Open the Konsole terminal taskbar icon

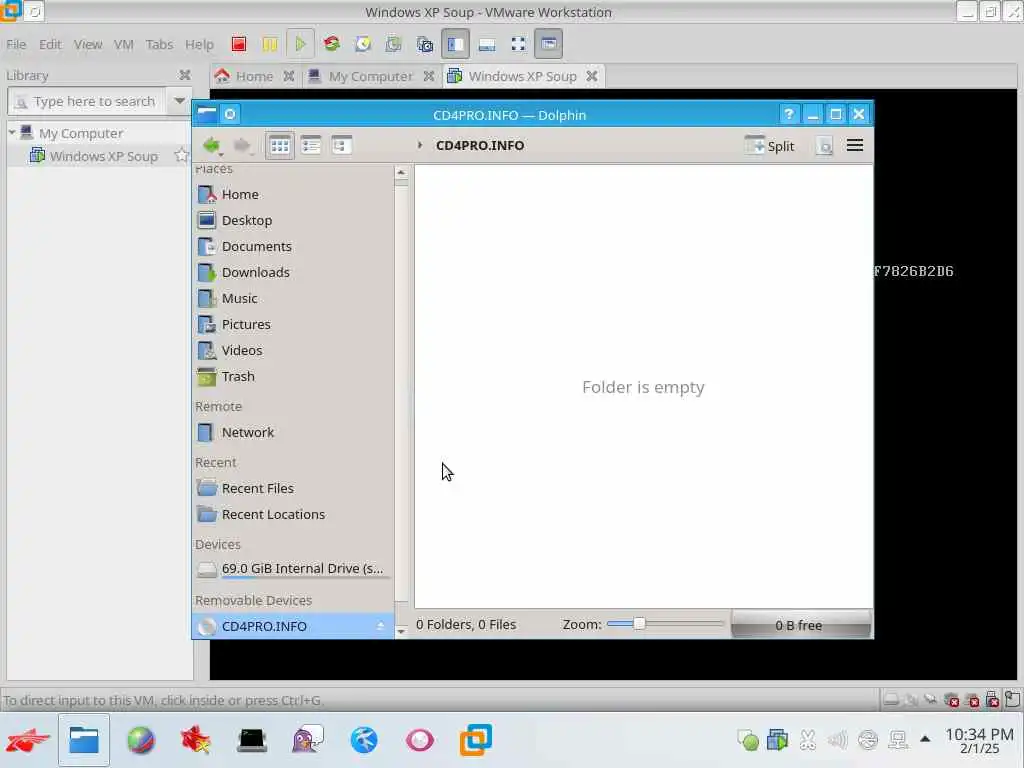pyautogui.click(x=251, y=740)
